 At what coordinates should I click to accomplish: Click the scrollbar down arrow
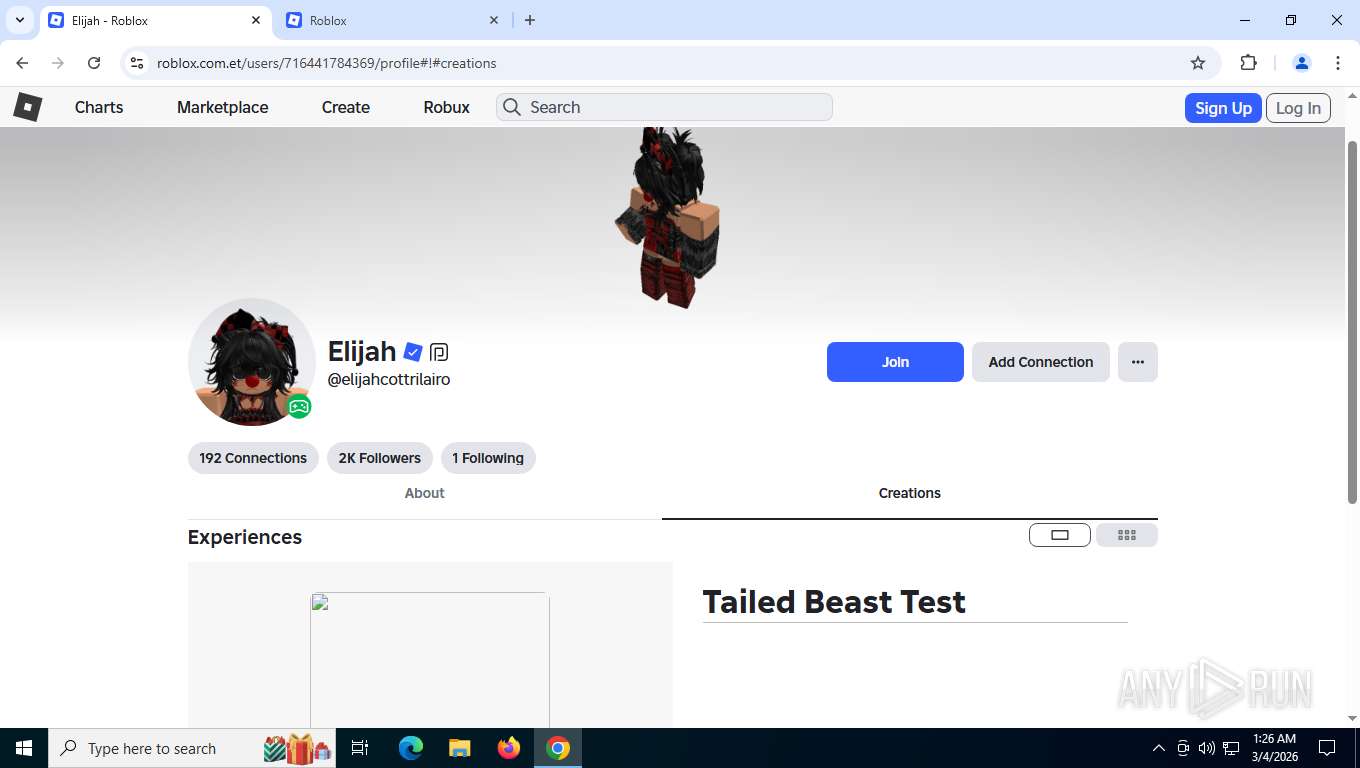click(1352, 718)
